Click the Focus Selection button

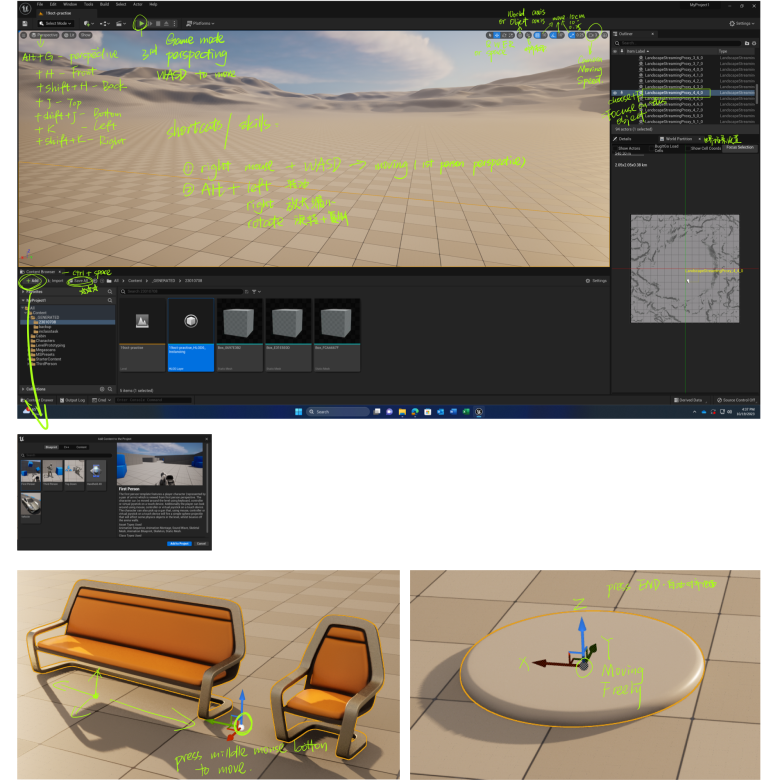(740, 148)
